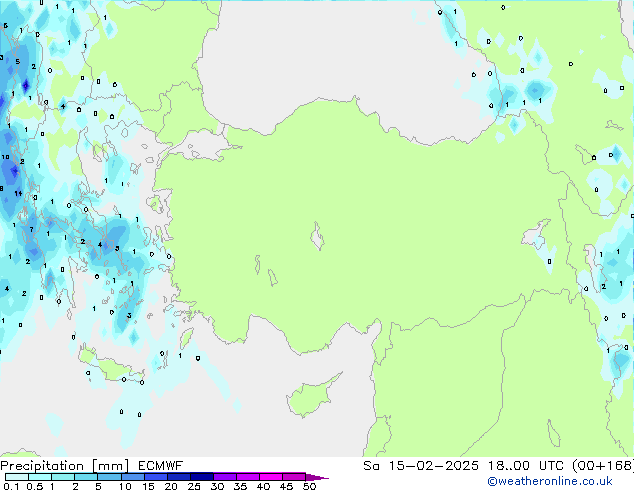The image size is (634, 490).
Task: Click the 25–30 mm navy legend swatch
Action: [202, 477]
